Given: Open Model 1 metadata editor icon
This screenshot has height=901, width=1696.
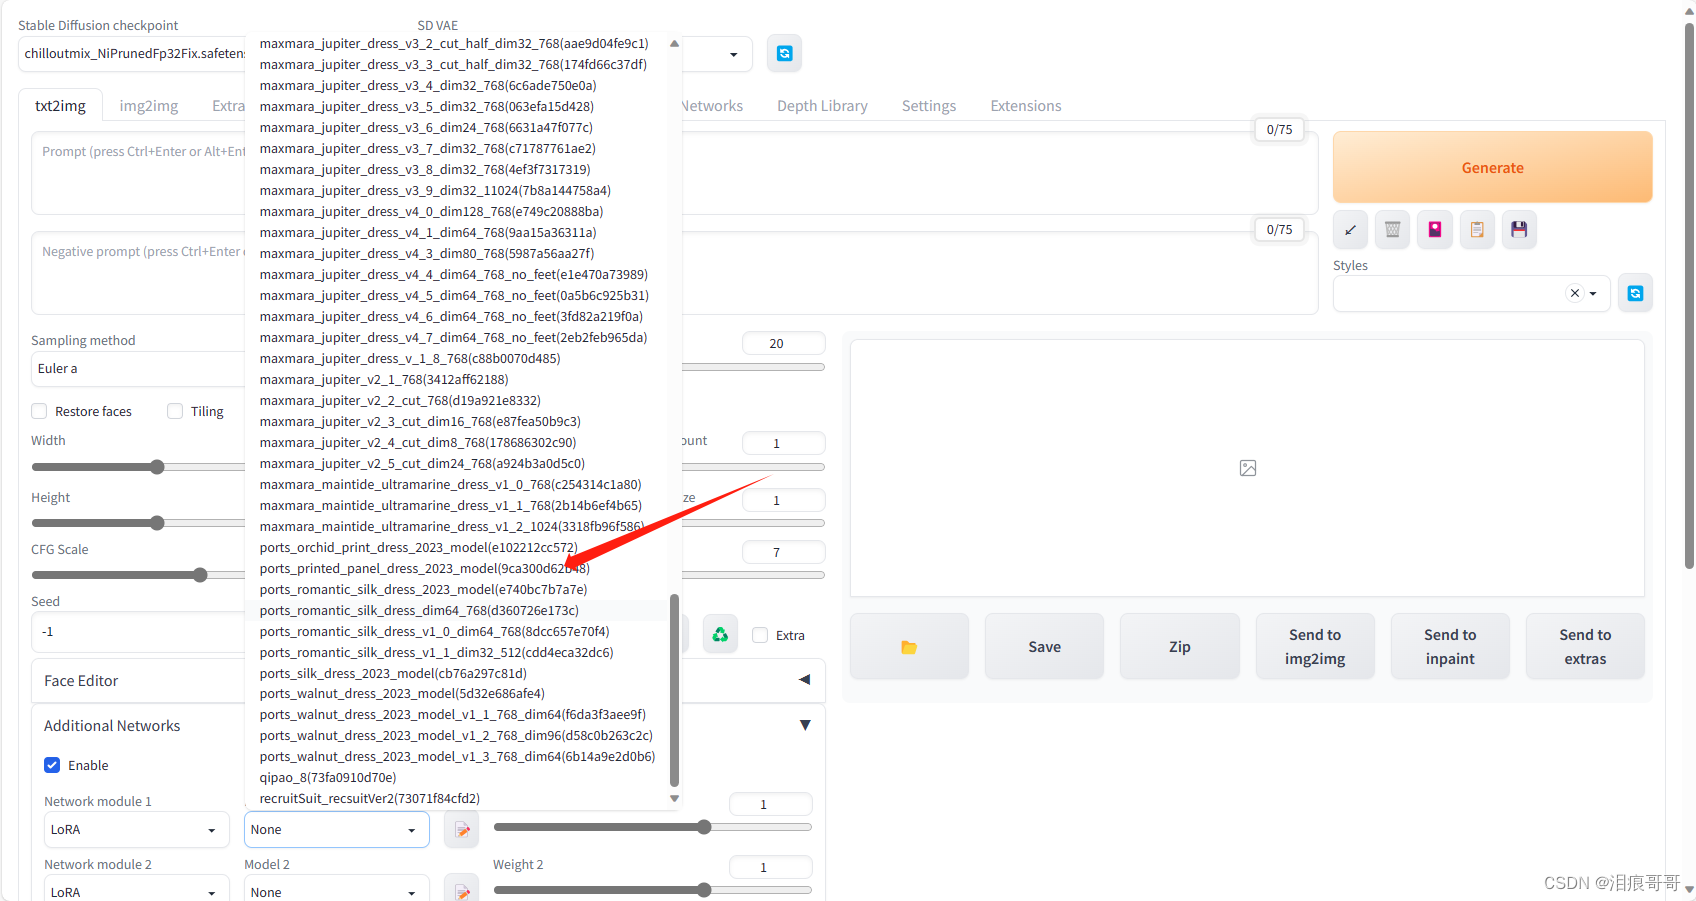Looking at the screenshot, I should click(x=462, y=830).
